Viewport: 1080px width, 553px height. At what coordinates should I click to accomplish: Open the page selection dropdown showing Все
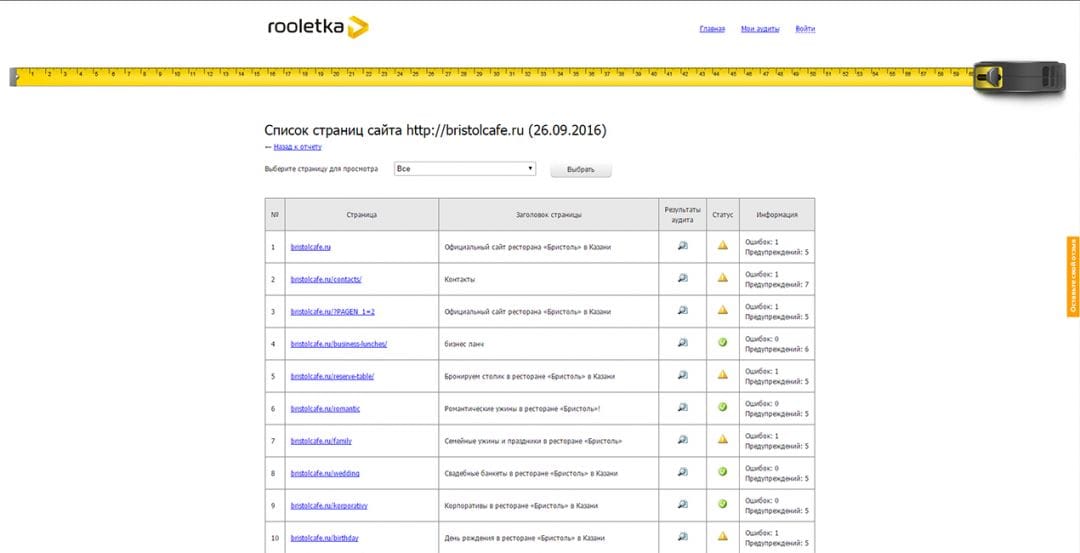point(465,169)
